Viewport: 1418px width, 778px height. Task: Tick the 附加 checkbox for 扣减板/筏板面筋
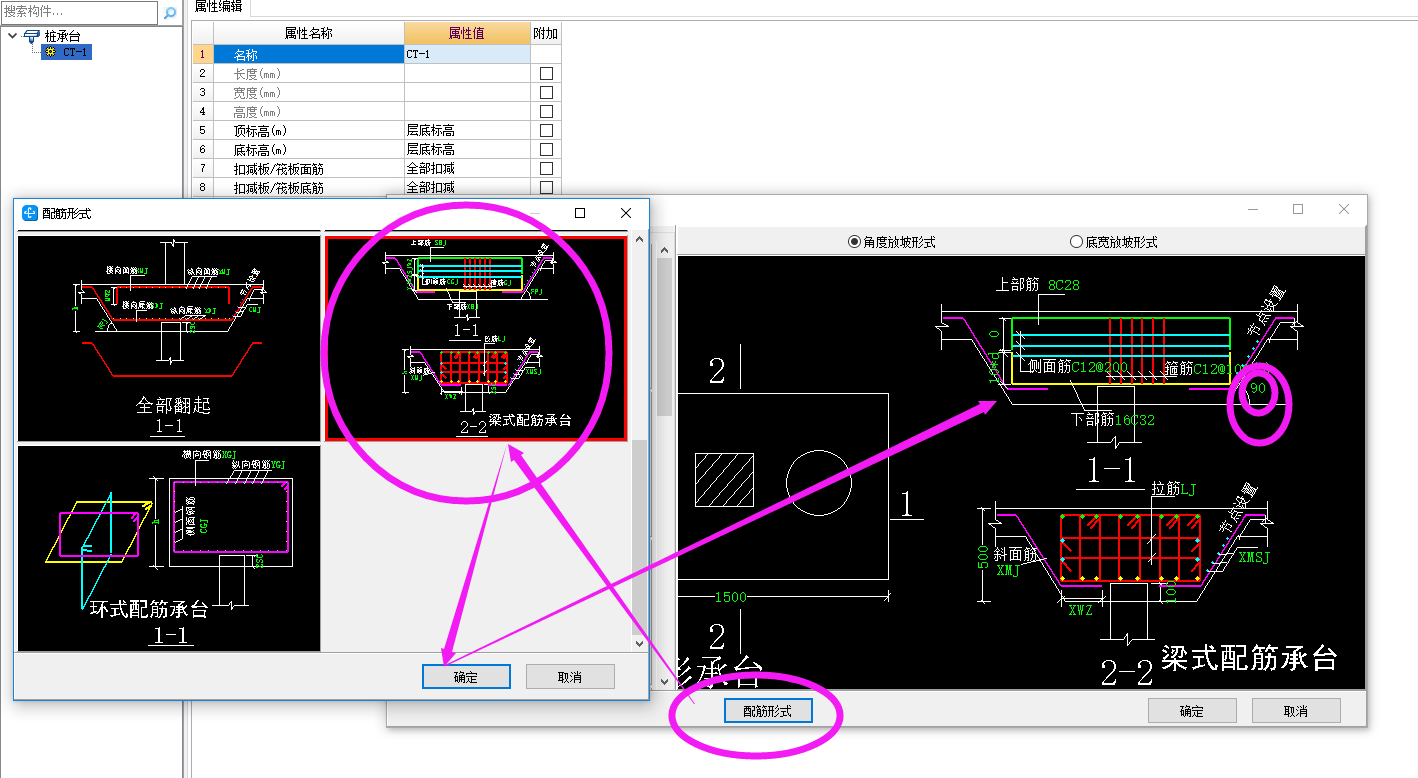pos(546,169)
